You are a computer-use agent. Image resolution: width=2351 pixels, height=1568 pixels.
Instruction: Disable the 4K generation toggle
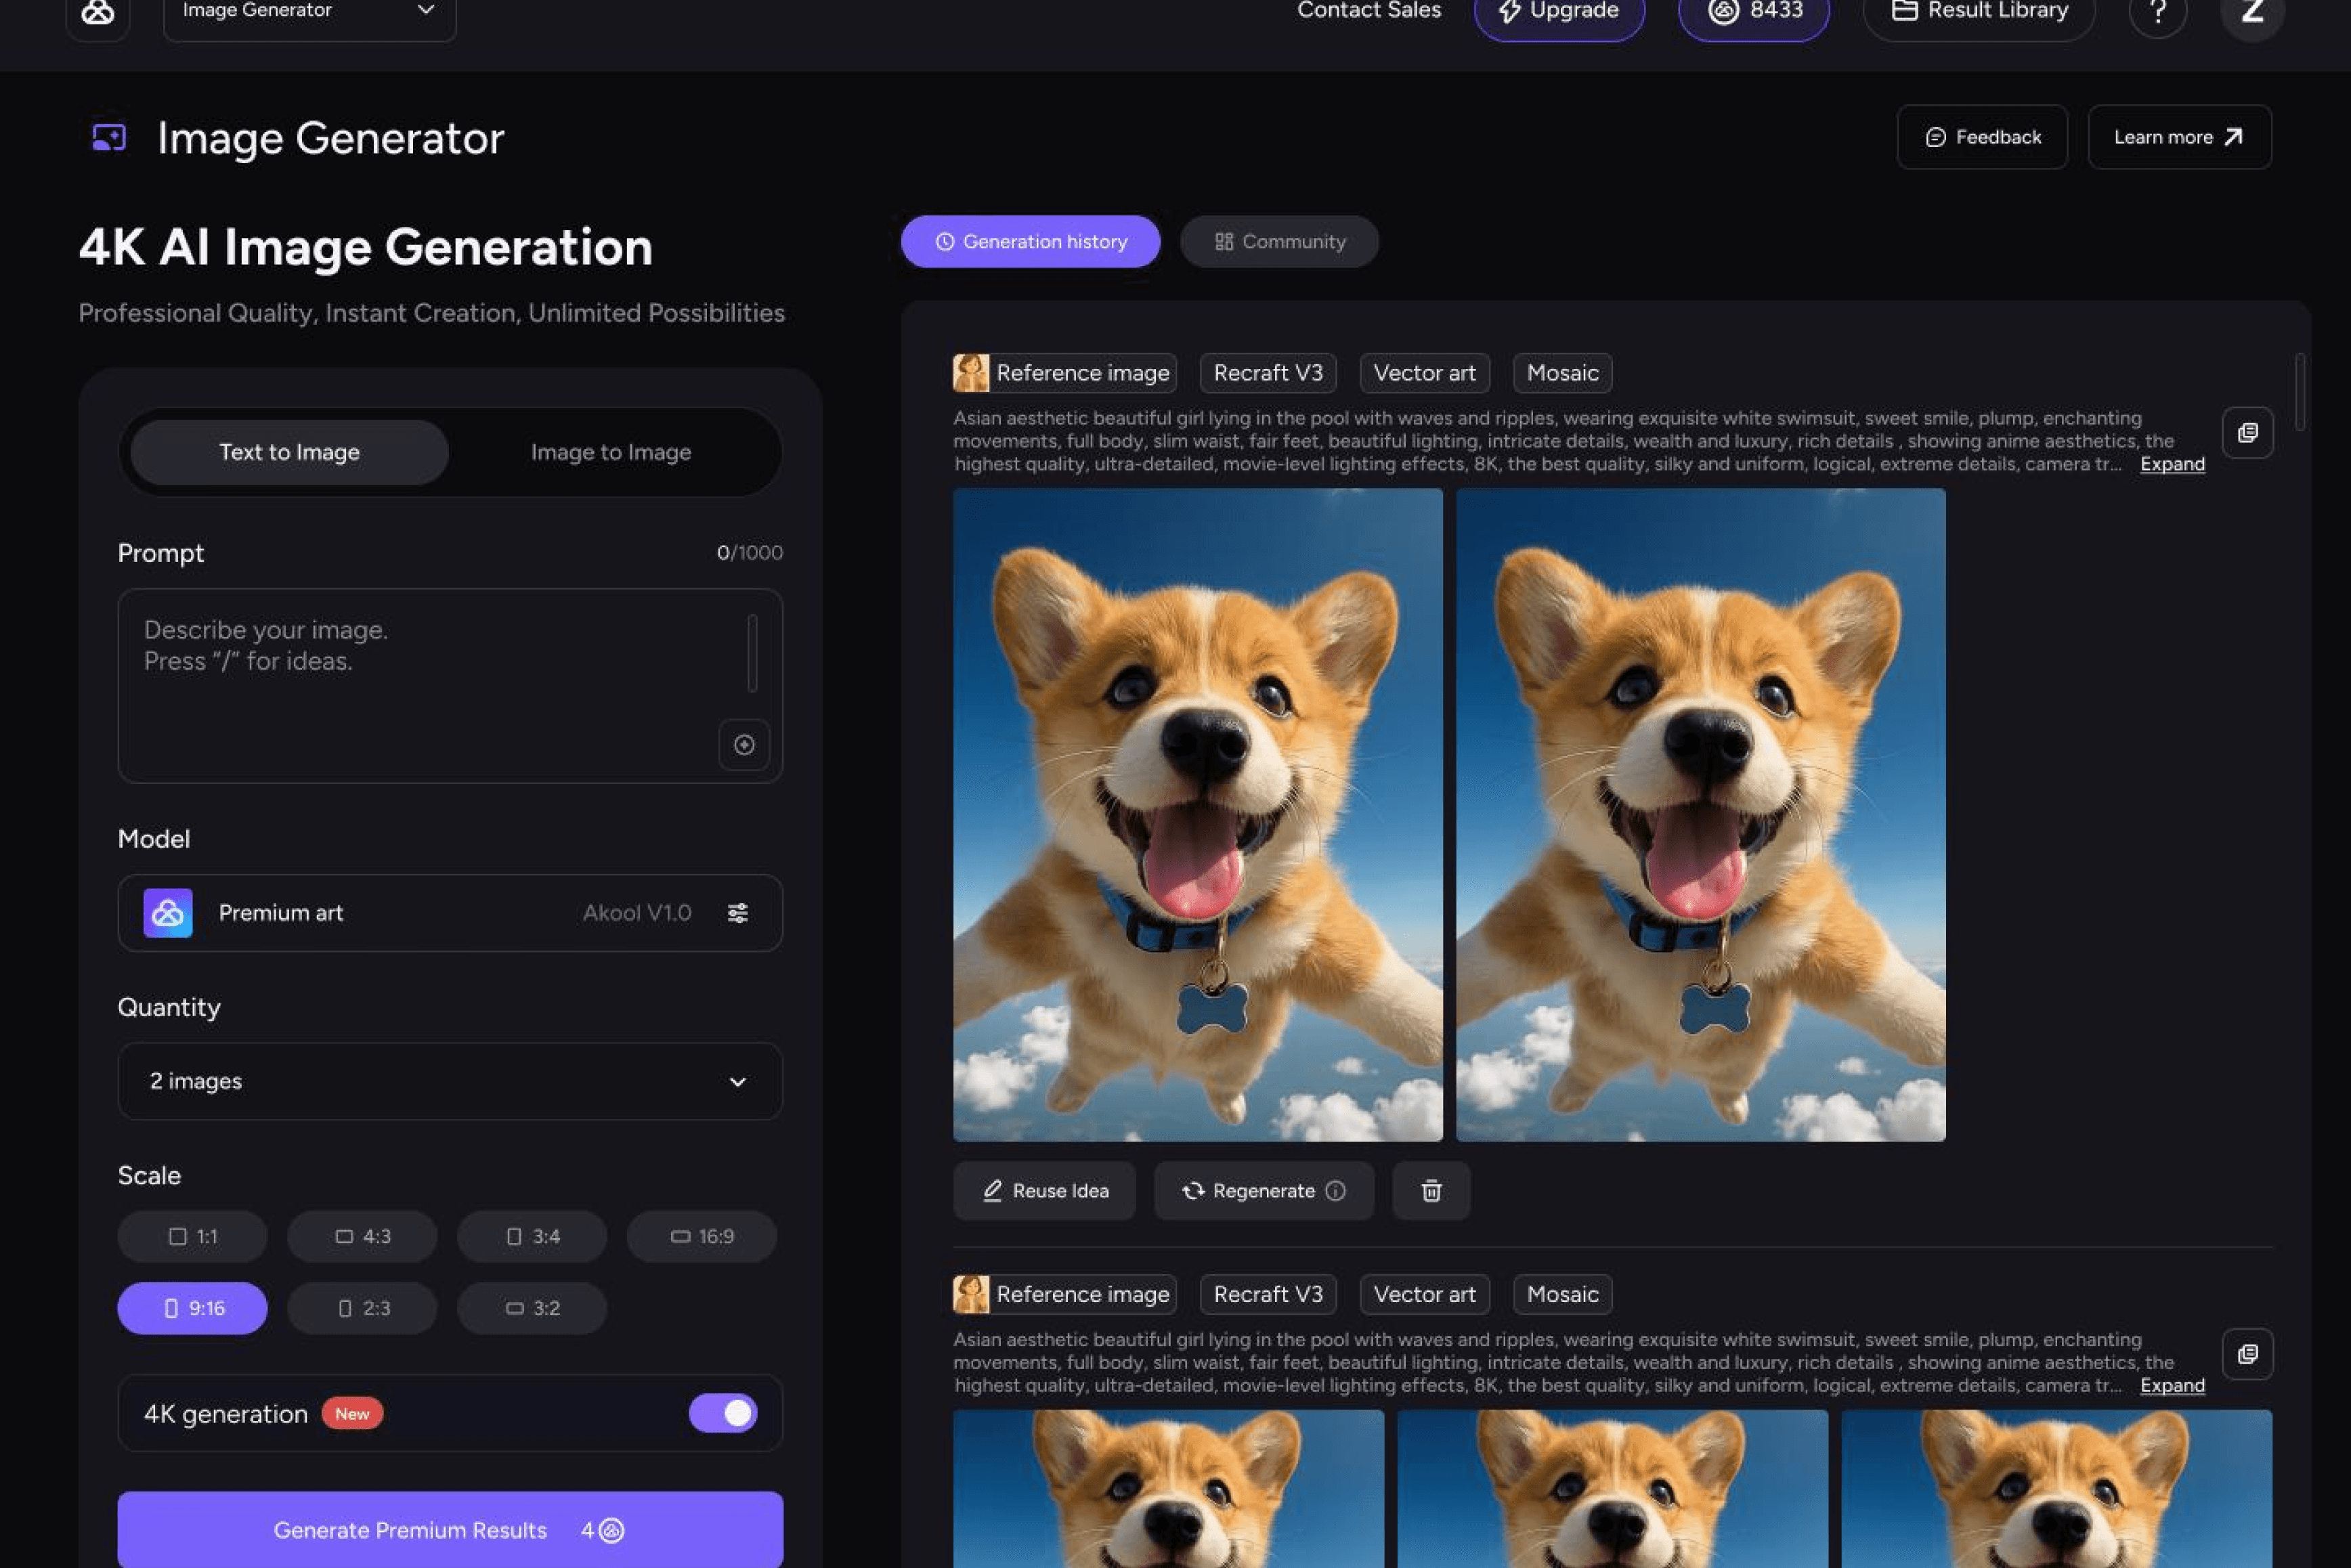click(722, 1413)
